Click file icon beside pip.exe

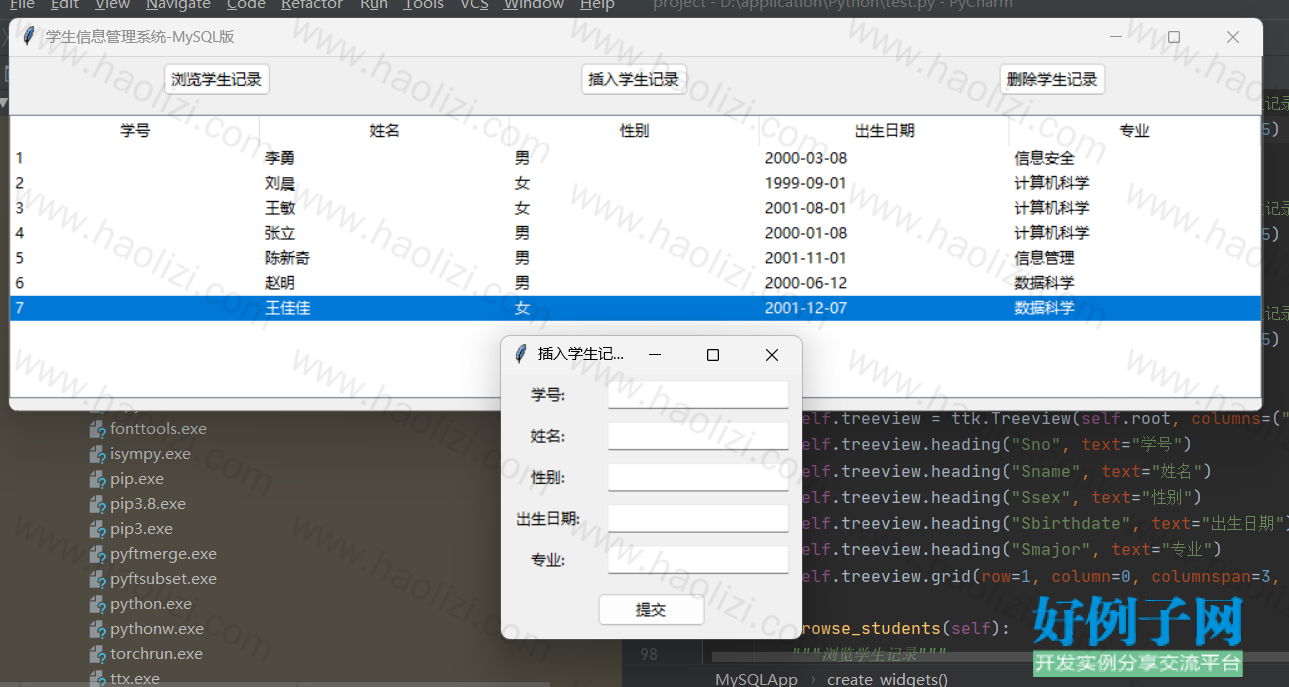point(97,479)
